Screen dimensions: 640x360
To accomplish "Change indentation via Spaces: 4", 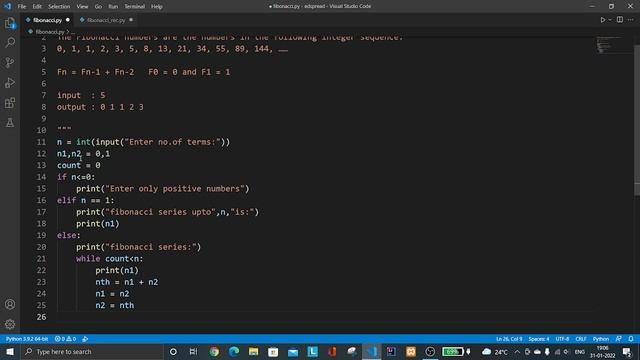I will point(538,339).
